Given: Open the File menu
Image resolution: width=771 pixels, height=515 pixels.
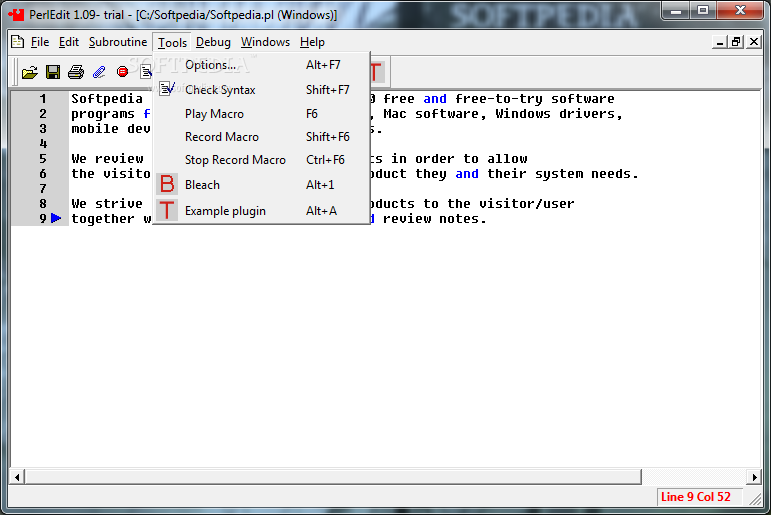Looking at the screenshot, I should tap(40, 42).
